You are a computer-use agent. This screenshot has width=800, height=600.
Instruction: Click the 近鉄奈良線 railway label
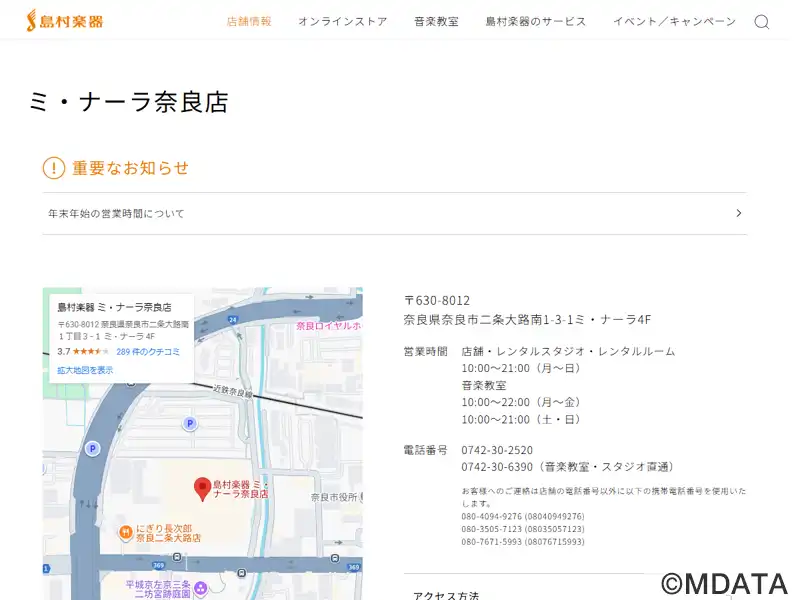click(233, 391)
